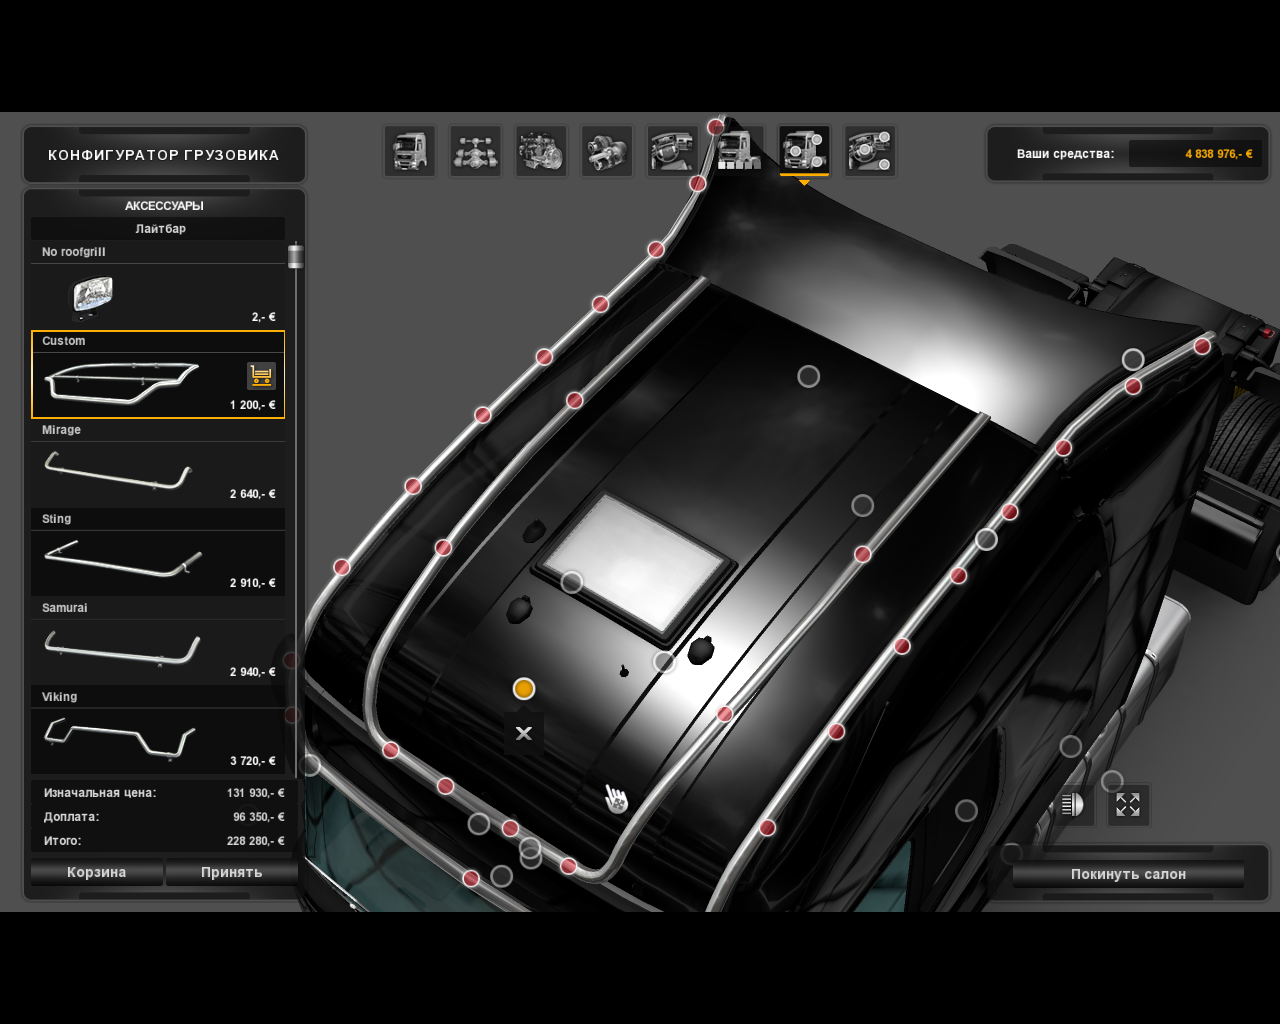Screen dimensions: 1280x1024
Task: Click the Лайтбар category header
Action: [160, 229]
